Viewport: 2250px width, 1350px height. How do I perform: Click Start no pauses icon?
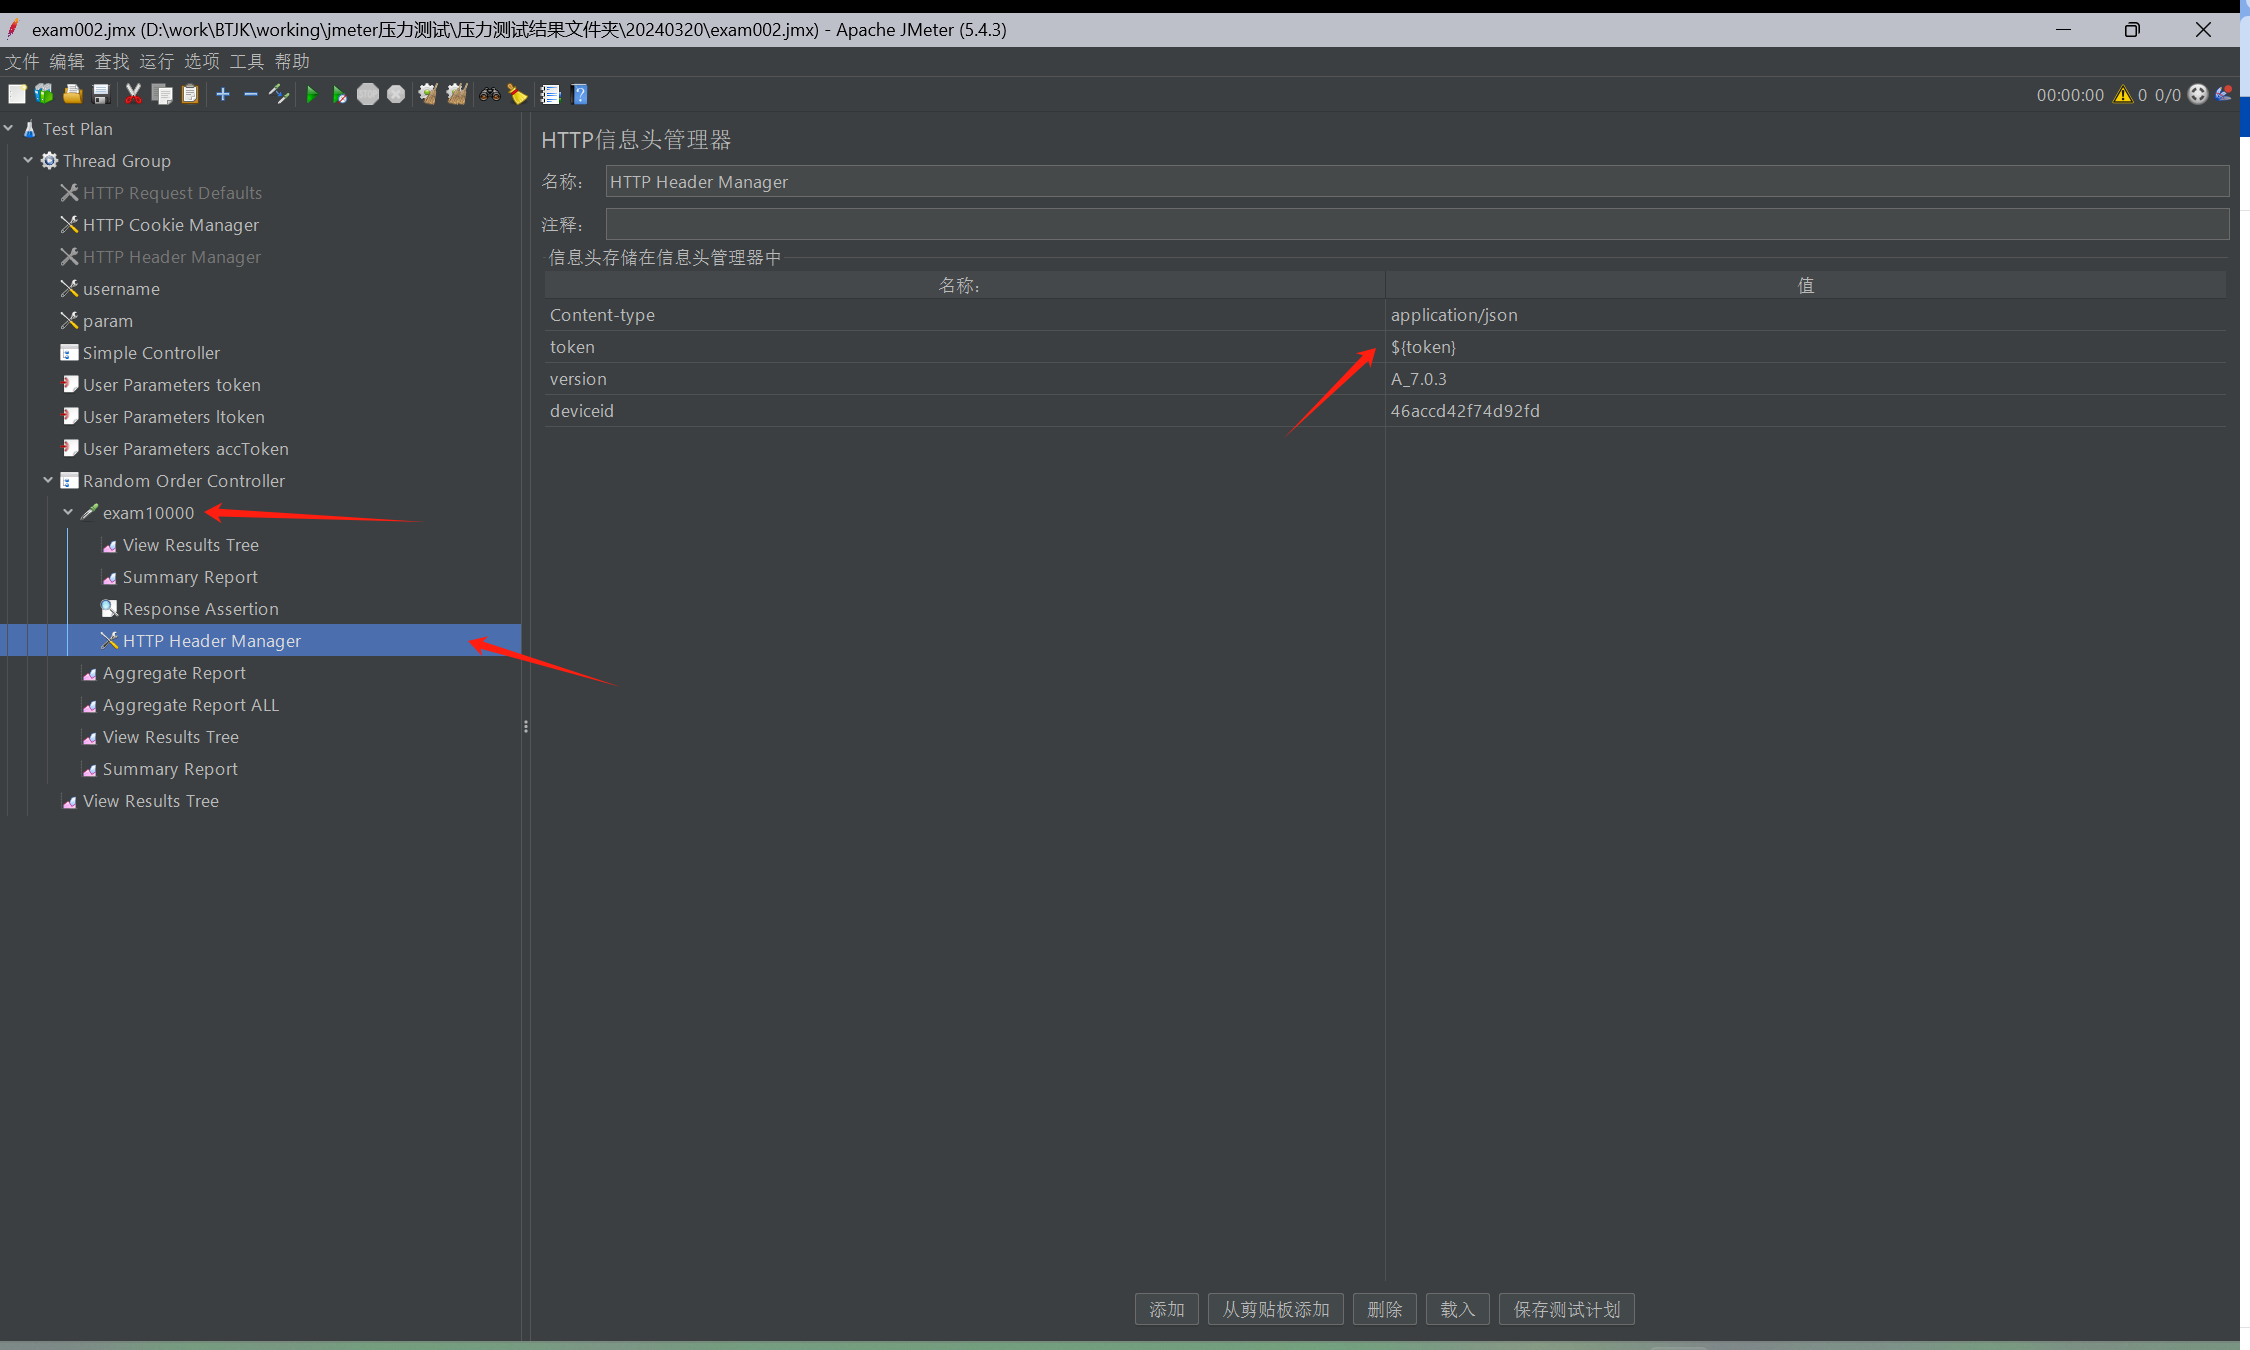coord(340,94)
